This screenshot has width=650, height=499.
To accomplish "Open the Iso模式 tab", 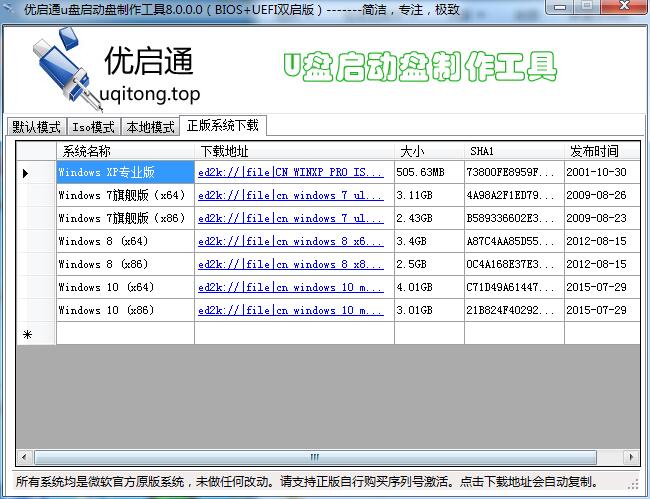I will [93, 127].
